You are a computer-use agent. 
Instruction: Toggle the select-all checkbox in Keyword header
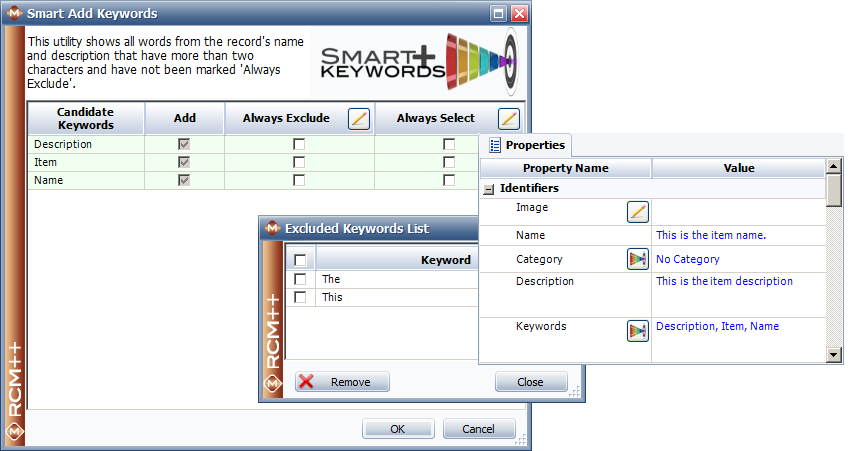pos(300,260)
